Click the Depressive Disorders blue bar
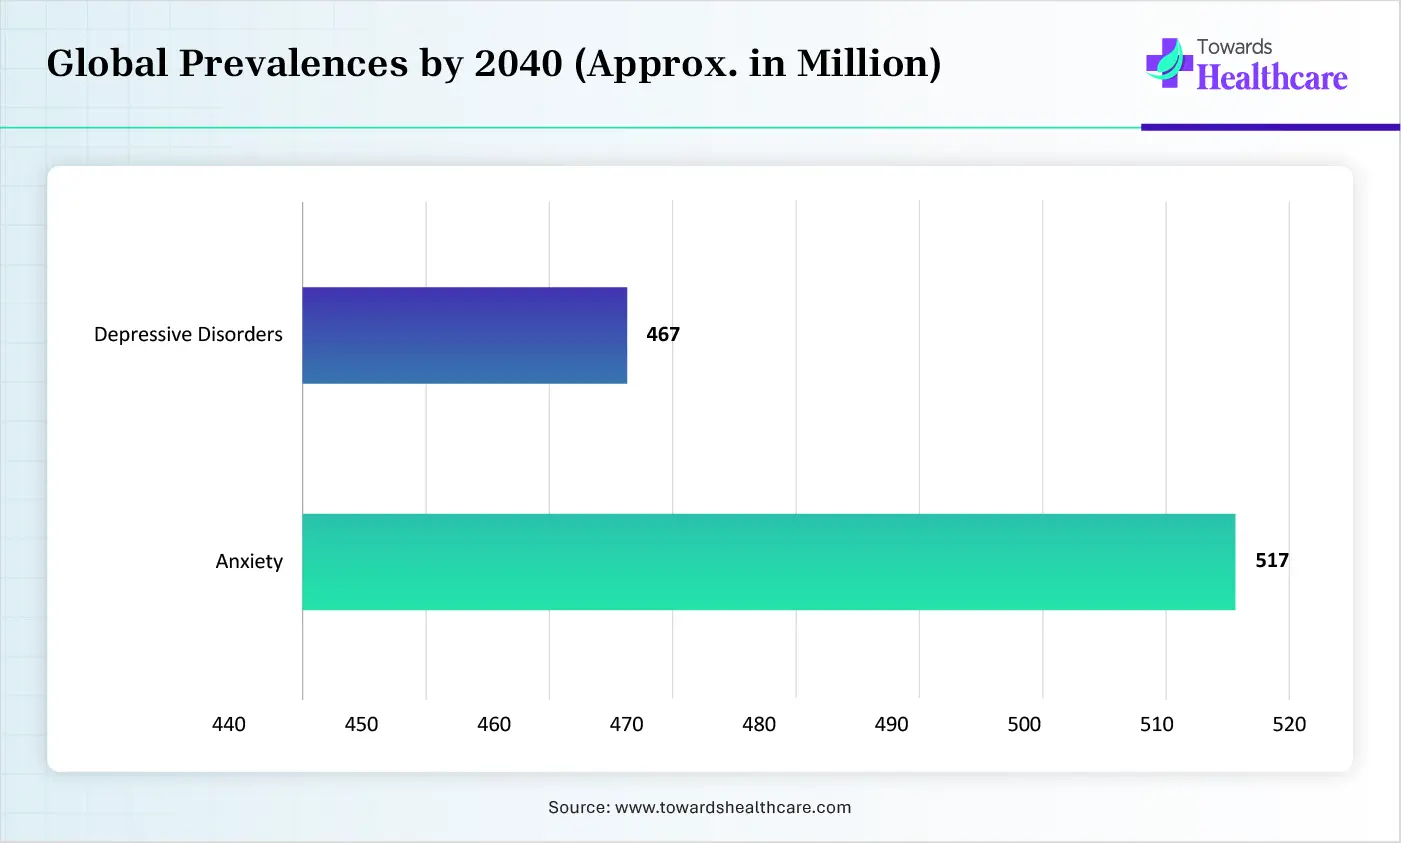 coord(464,335)
